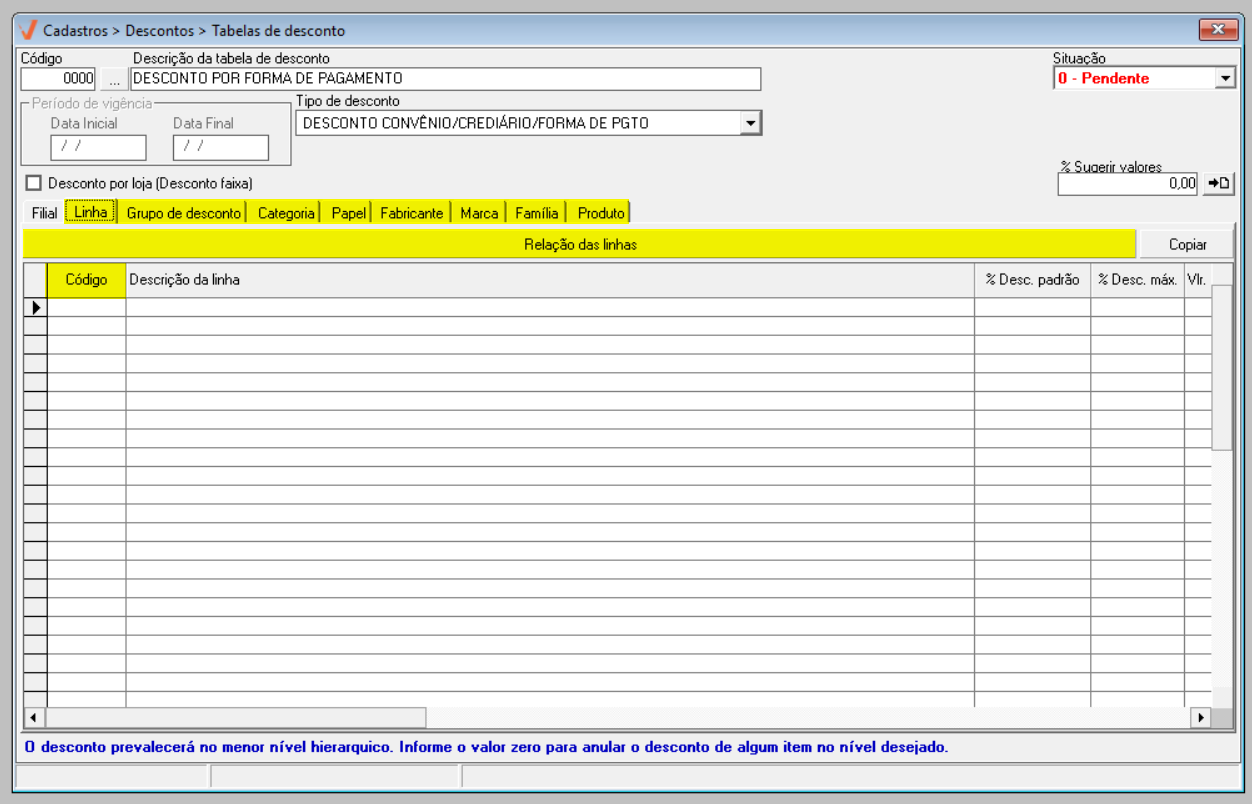The height and width of the screenshot is (804, 1252).
Task: Switch to the Produto tab
Action: pos(600,213)
